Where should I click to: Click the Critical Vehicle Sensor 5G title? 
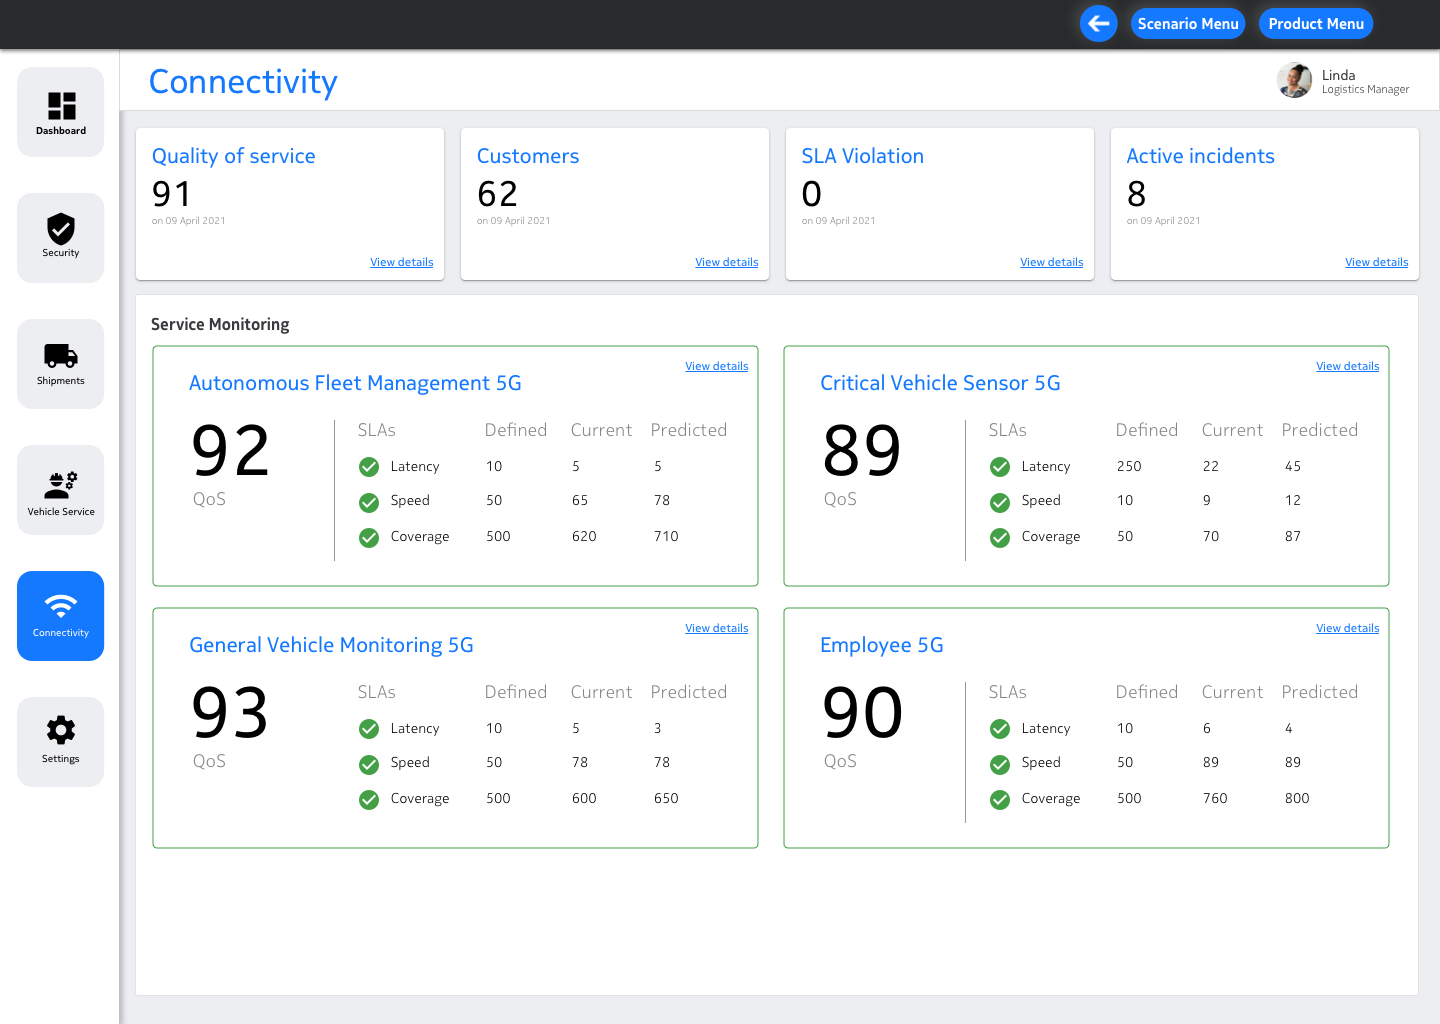[x=940, y=383]
